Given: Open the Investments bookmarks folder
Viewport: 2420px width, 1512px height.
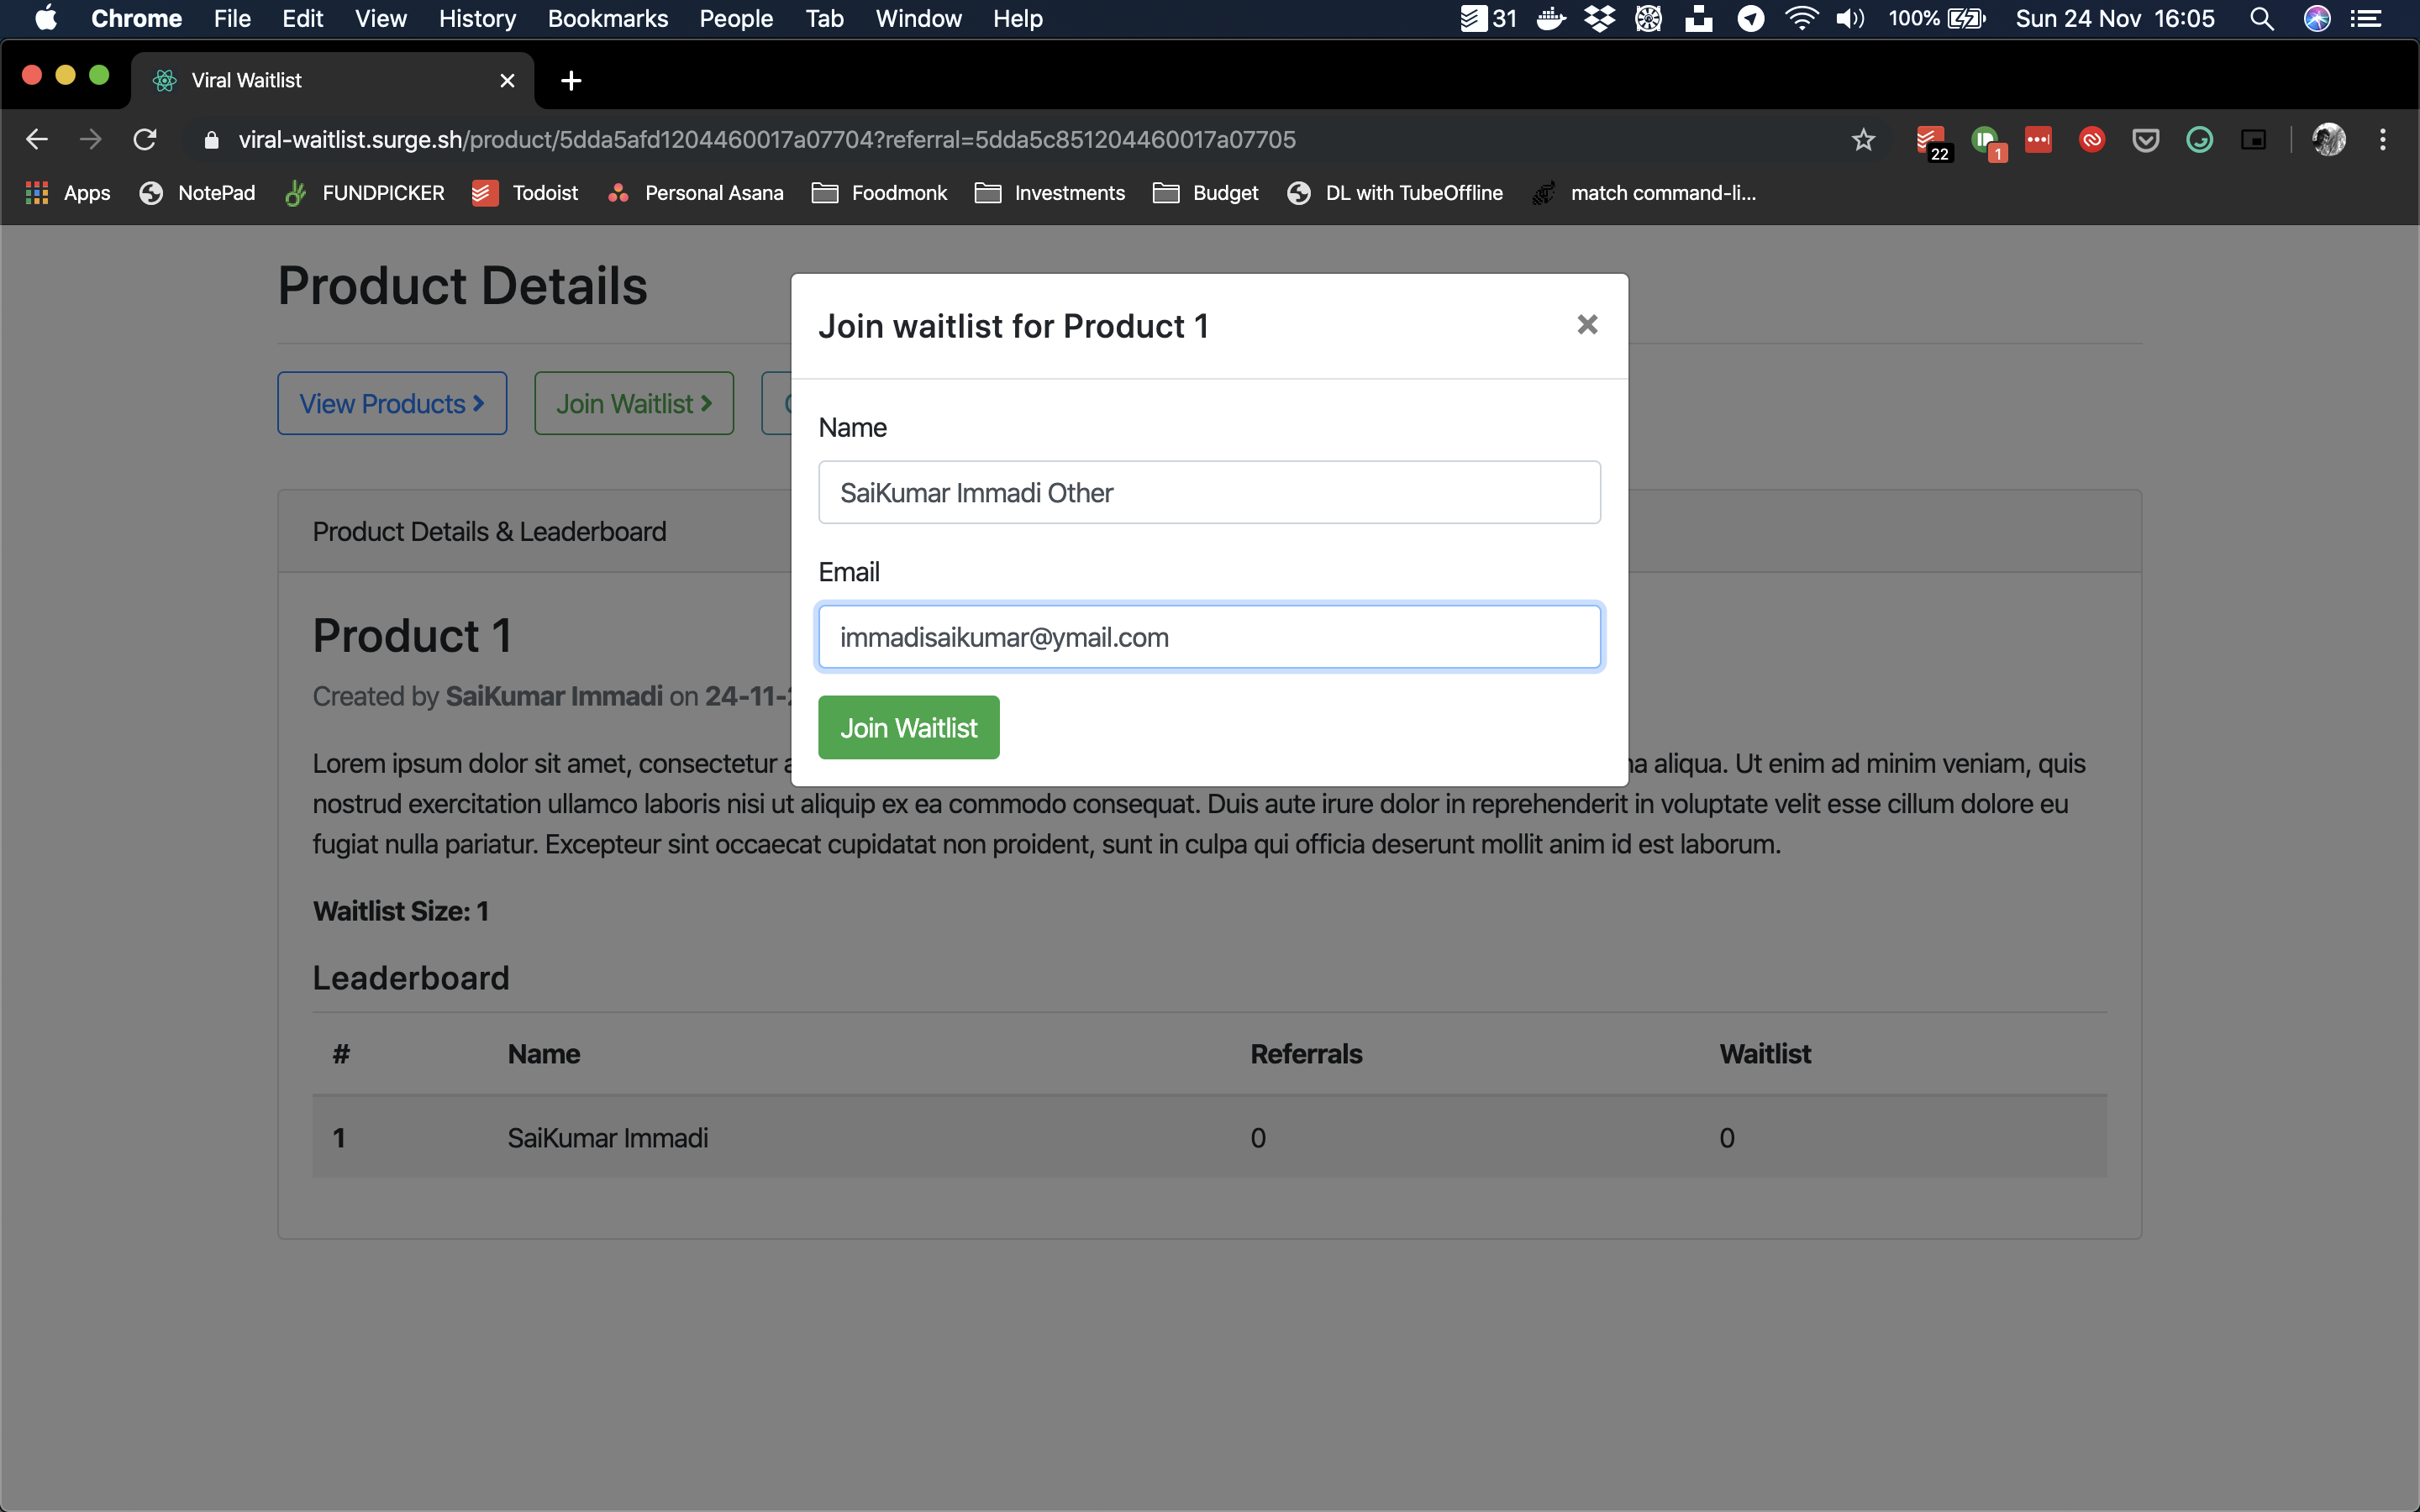Looking at the screenshot, I should 1049,193.
